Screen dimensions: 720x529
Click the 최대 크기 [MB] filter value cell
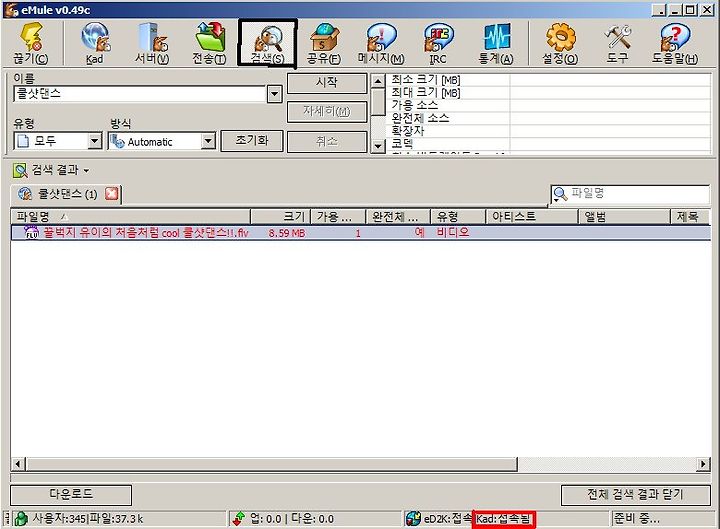click(610, 93)
